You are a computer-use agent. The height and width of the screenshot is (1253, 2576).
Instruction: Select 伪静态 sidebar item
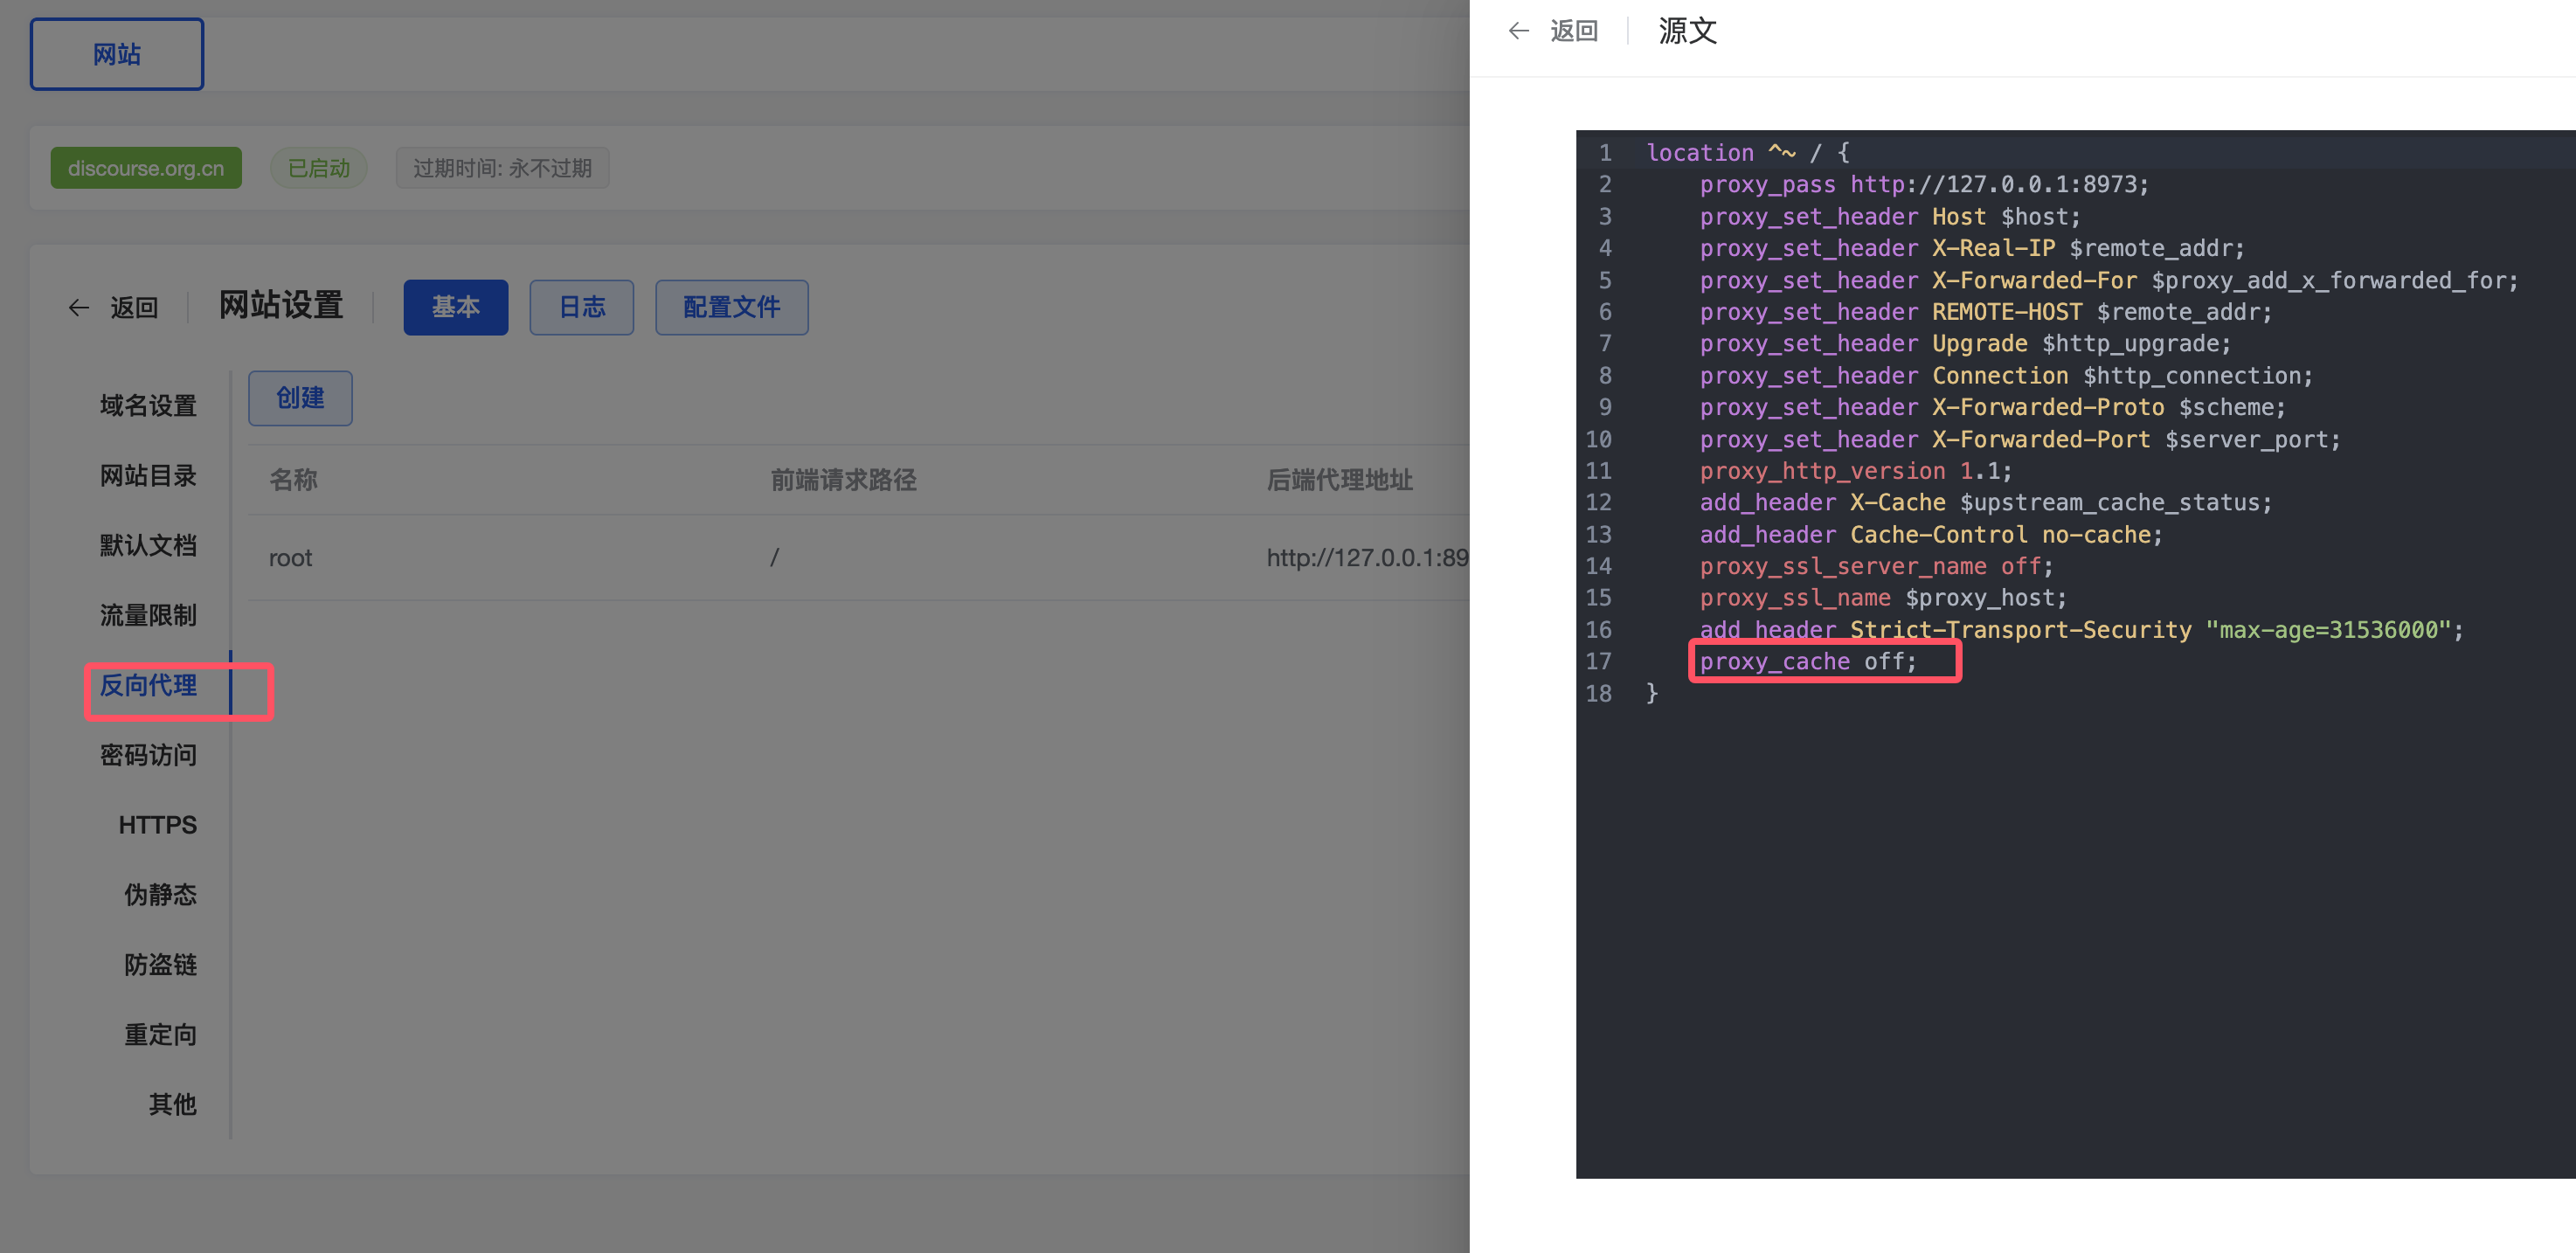(160, 894)
